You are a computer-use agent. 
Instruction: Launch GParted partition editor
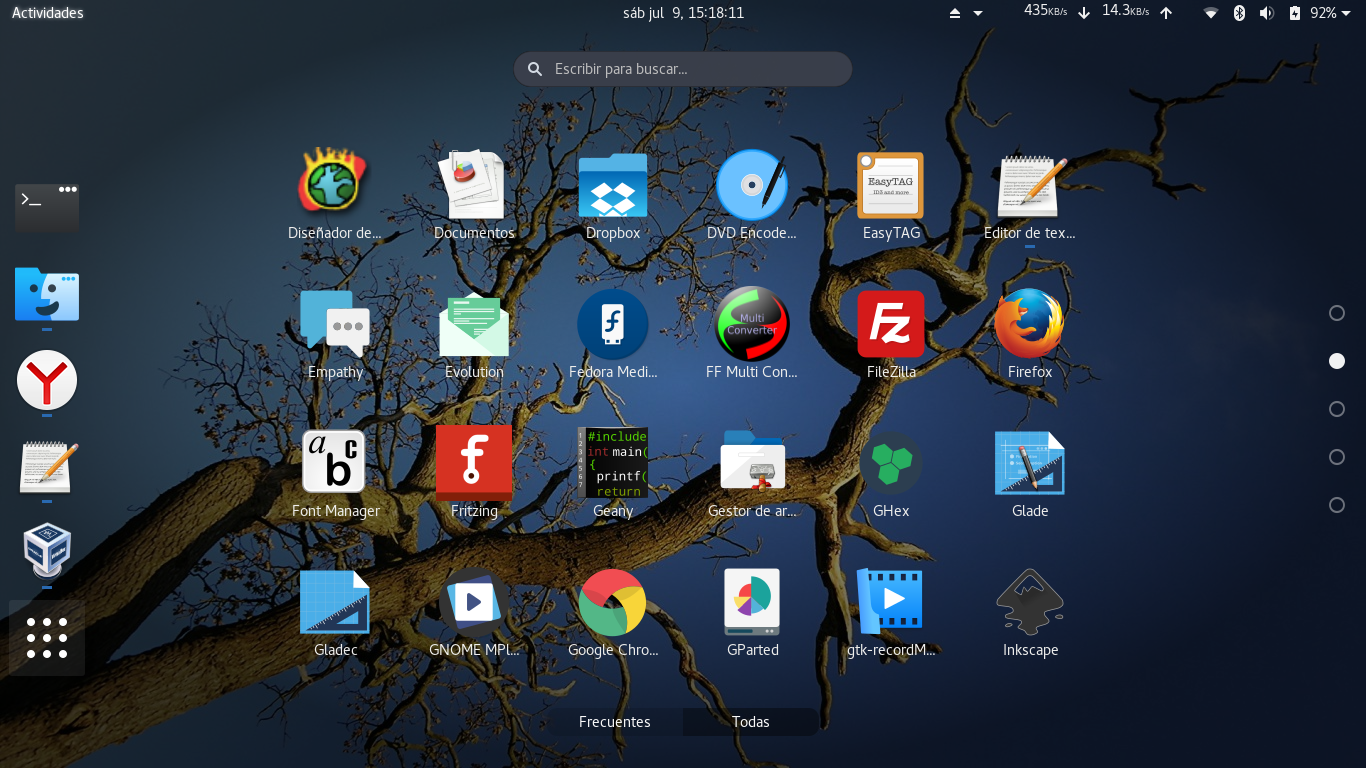[x=752, y=602]
